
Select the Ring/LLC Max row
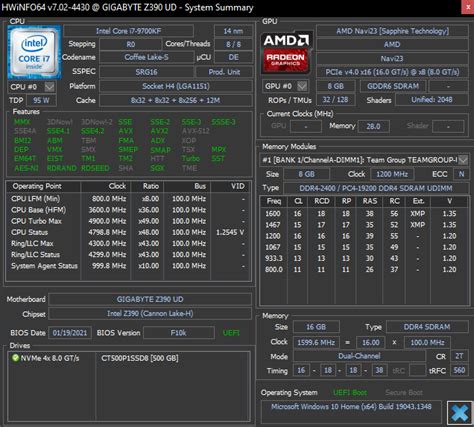pyautogui.click(x=128, y=244)
